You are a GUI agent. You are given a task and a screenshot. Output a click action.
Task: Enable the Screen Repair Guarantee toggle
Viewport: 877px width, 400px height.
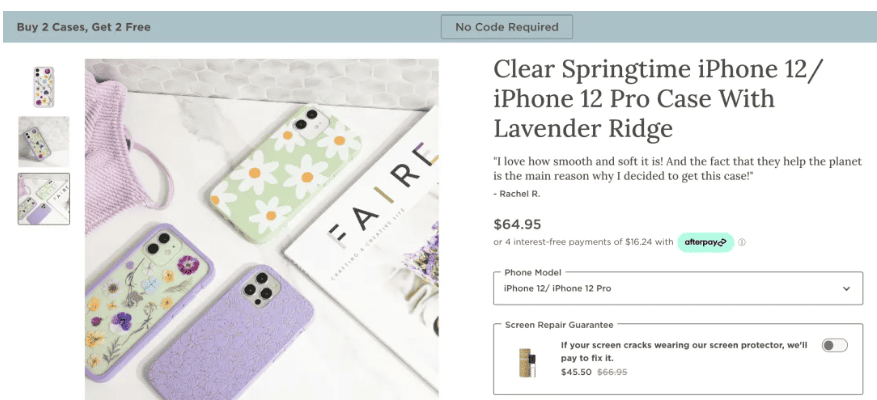point(834,345)
